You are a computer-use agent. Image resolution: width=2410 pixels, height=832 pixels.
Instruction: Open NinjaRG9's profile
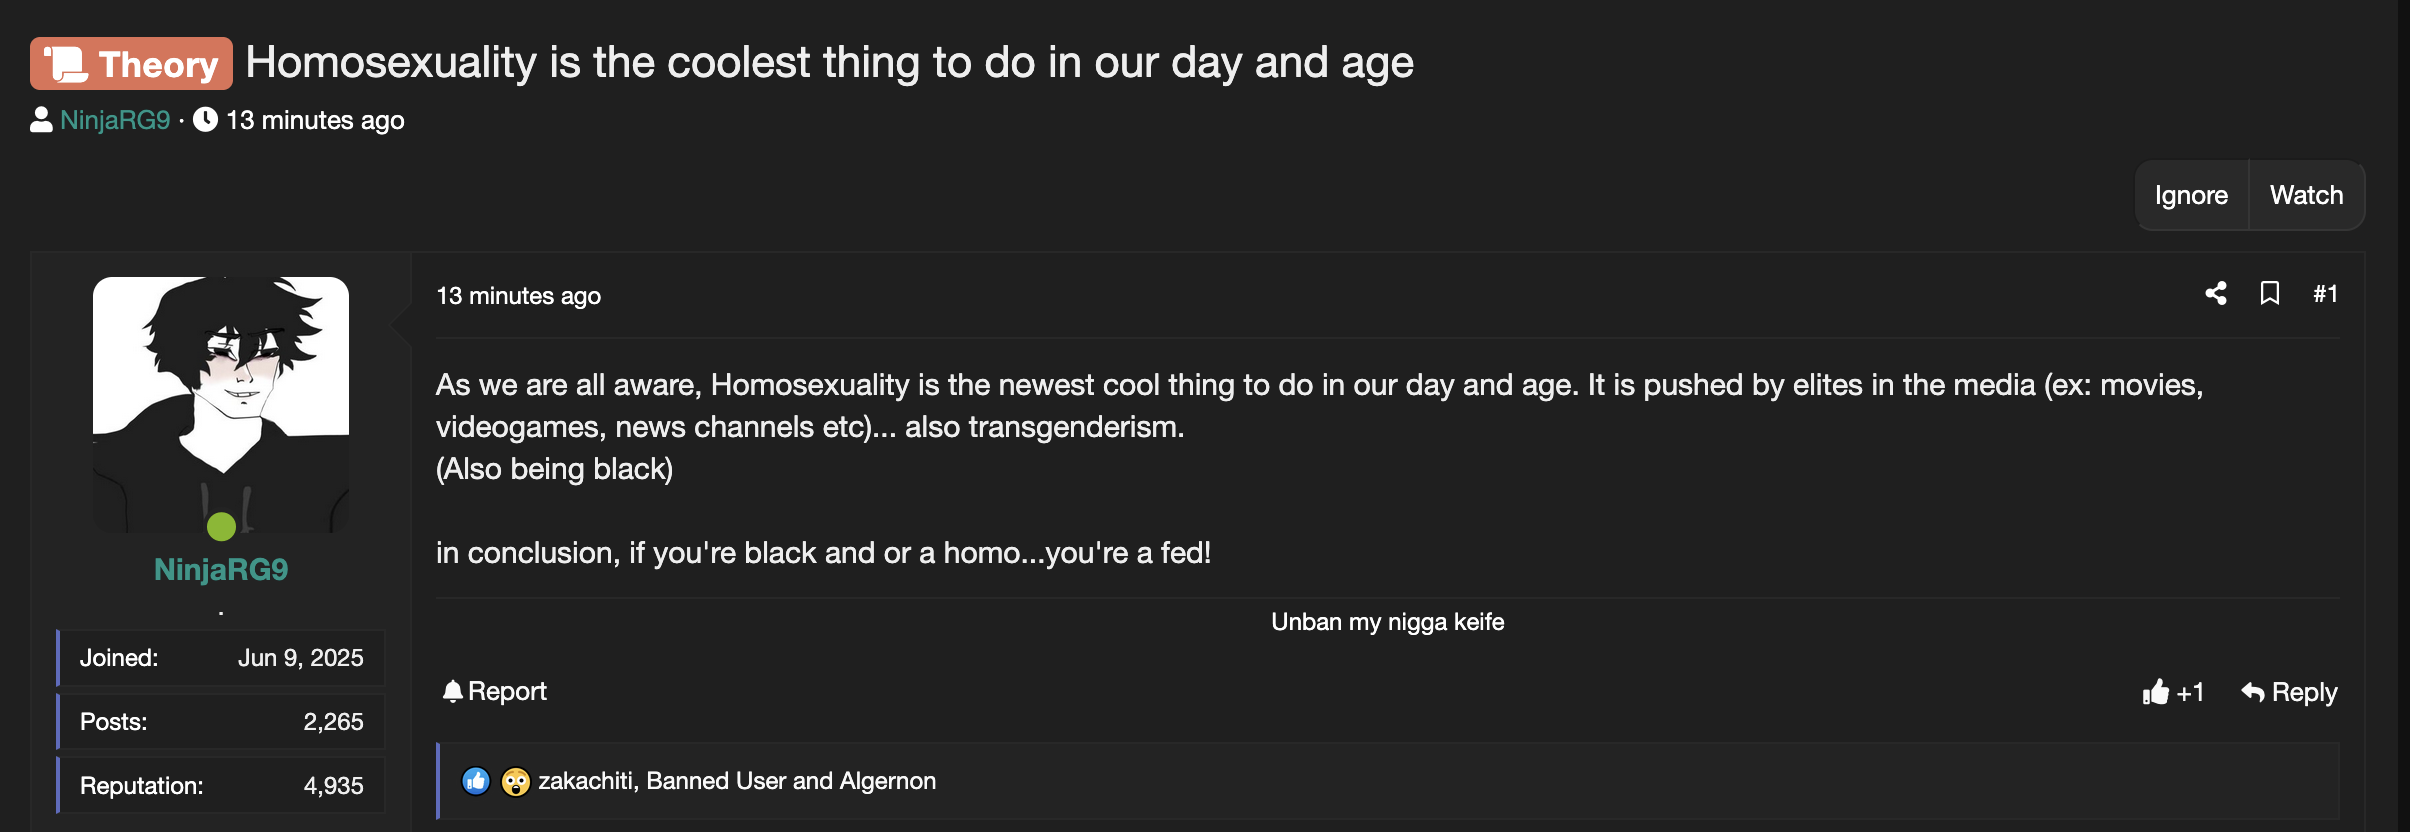(x=222, y=570)
